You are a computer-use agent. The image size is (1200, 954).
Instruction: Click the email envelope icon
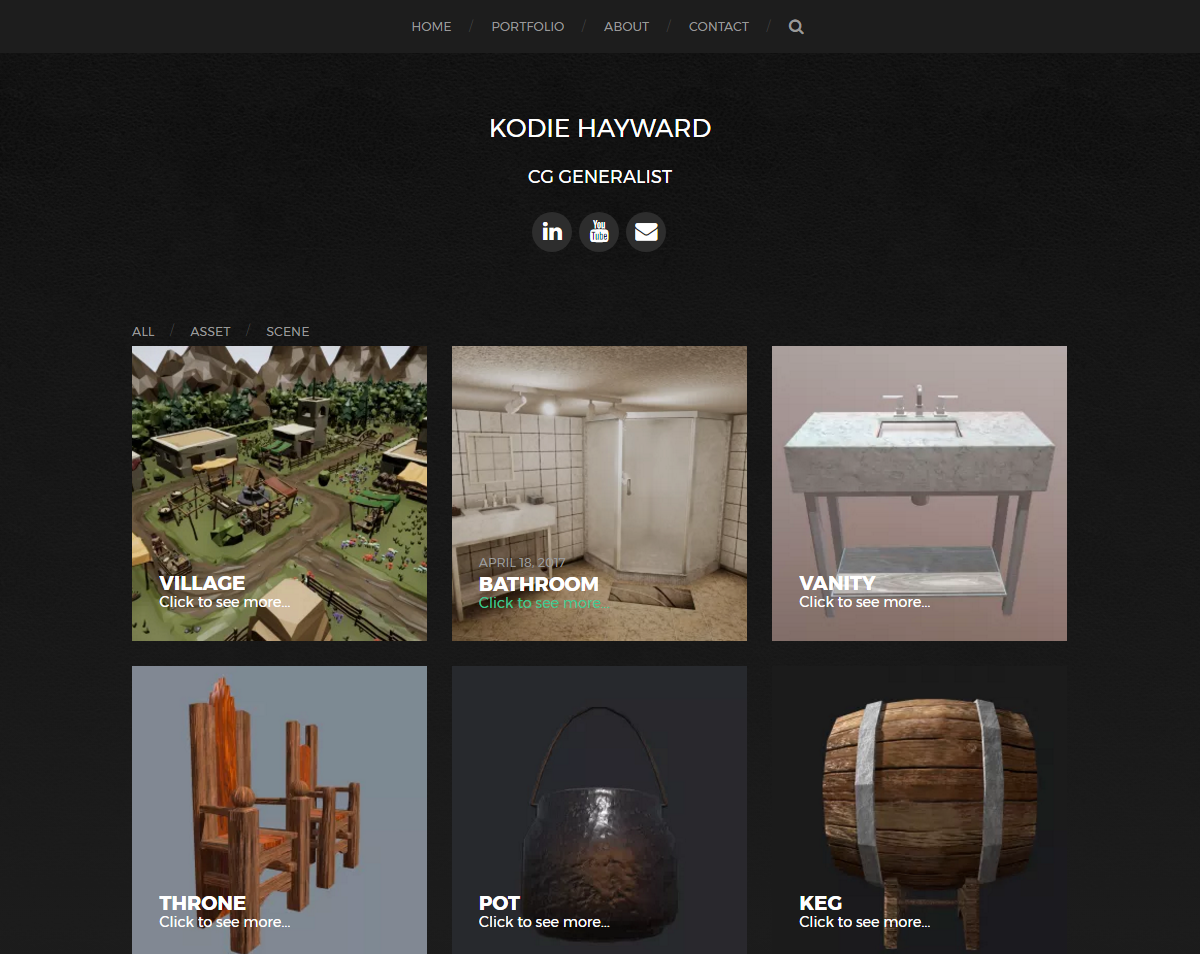click(x=646, y=232)
